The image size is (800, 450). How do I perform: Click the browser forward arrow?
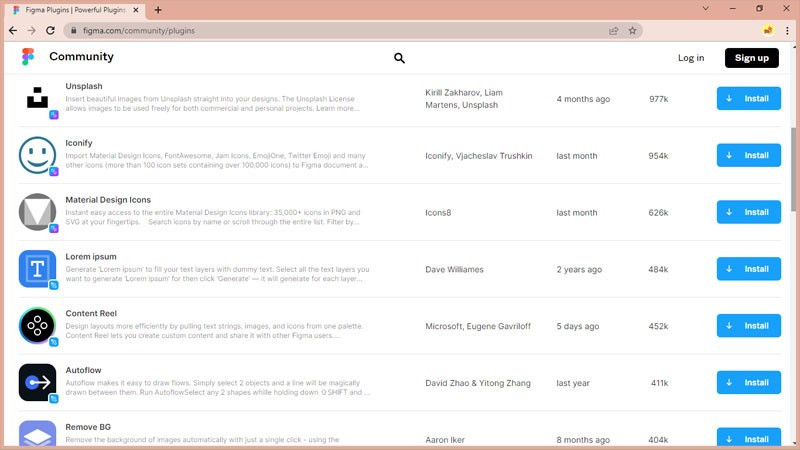(32, 31)
